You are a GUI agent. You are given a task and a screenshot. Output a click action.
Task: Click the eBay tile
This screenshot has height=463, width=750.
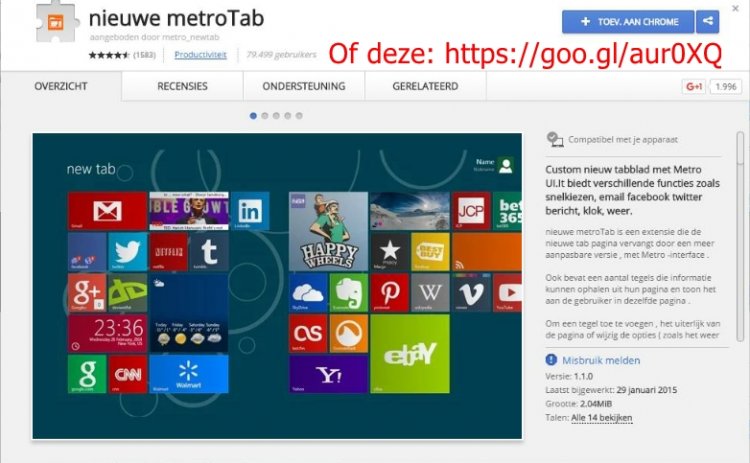410,354
